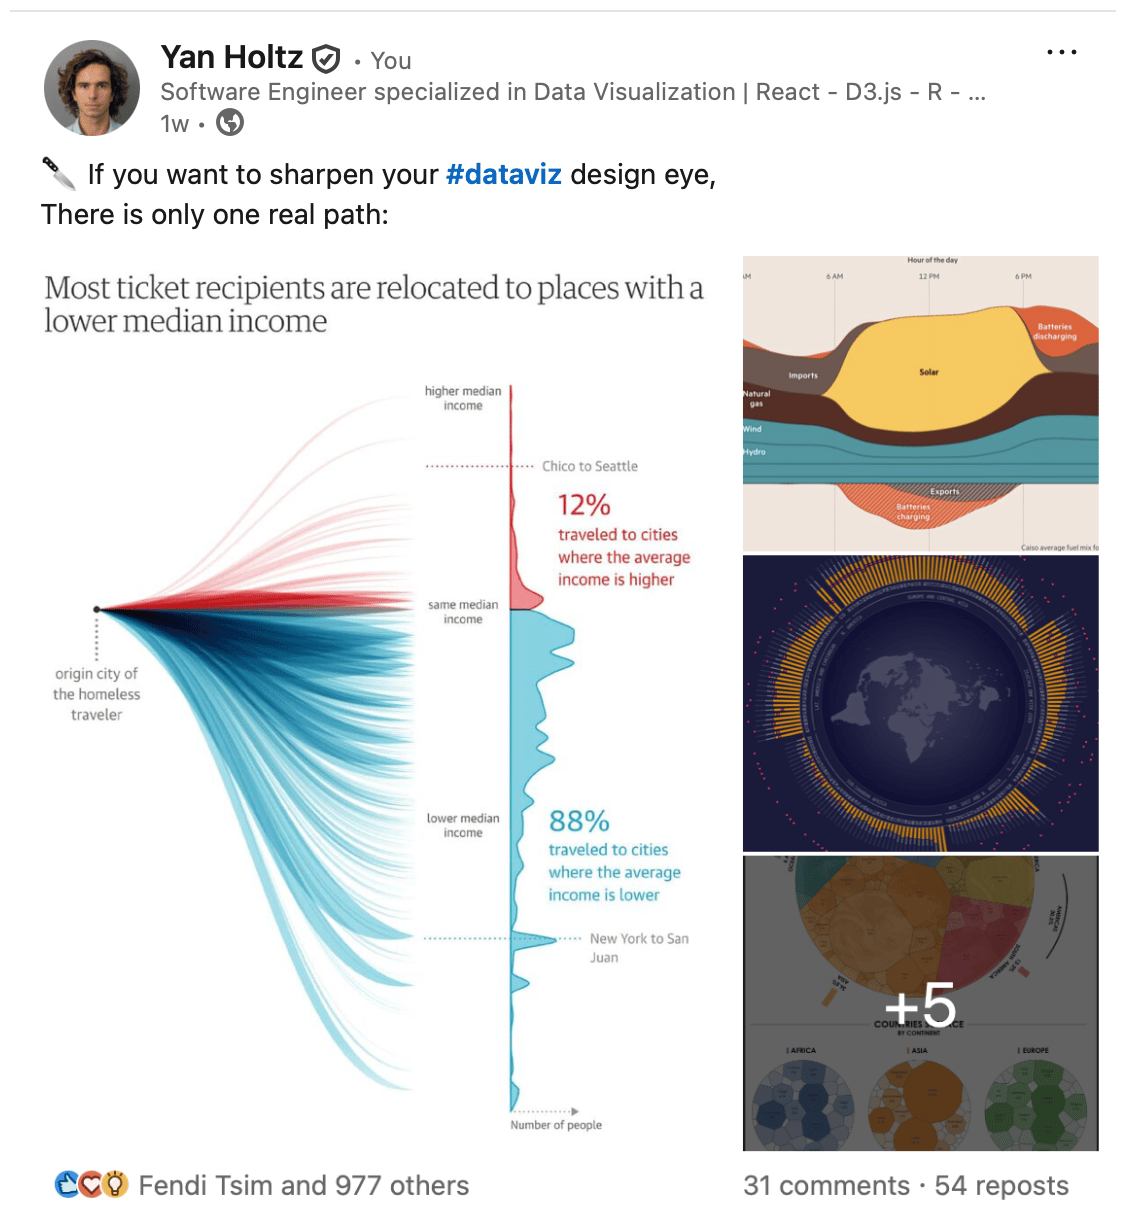Image resolution: width=1126 pixels, height=1222 pixels.
Task: Open the circular world map chart thumbnail
Action: [x=920, y=703]
